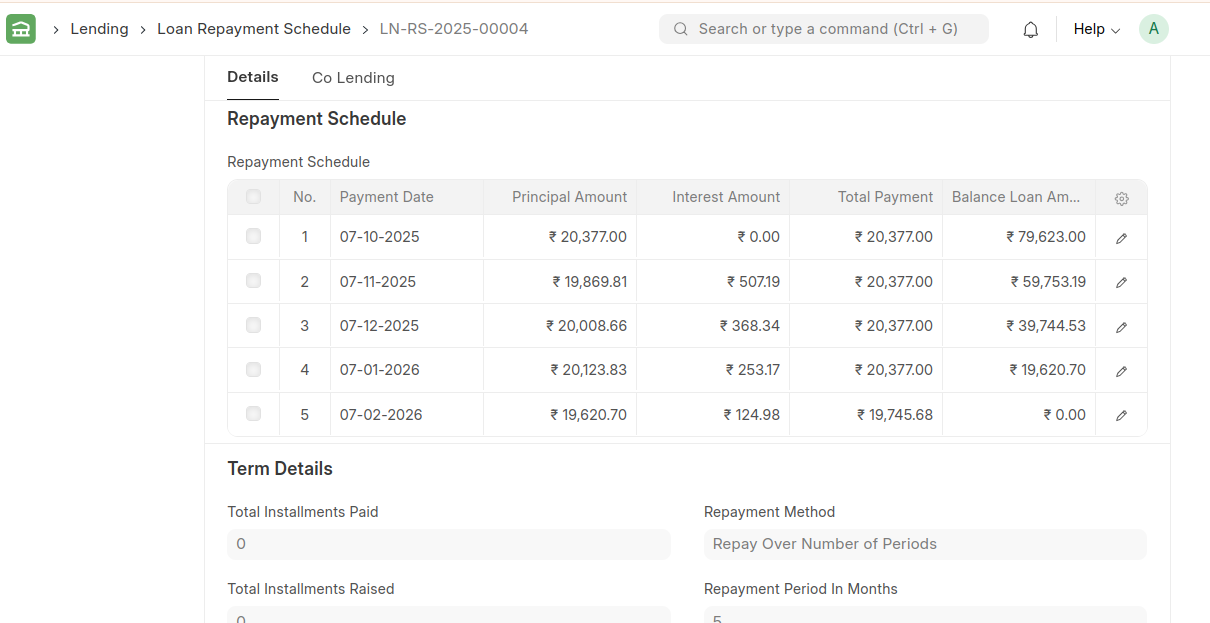Expand the Help dropdown menu
1210x623 pixels.
tap(1096, 29)
